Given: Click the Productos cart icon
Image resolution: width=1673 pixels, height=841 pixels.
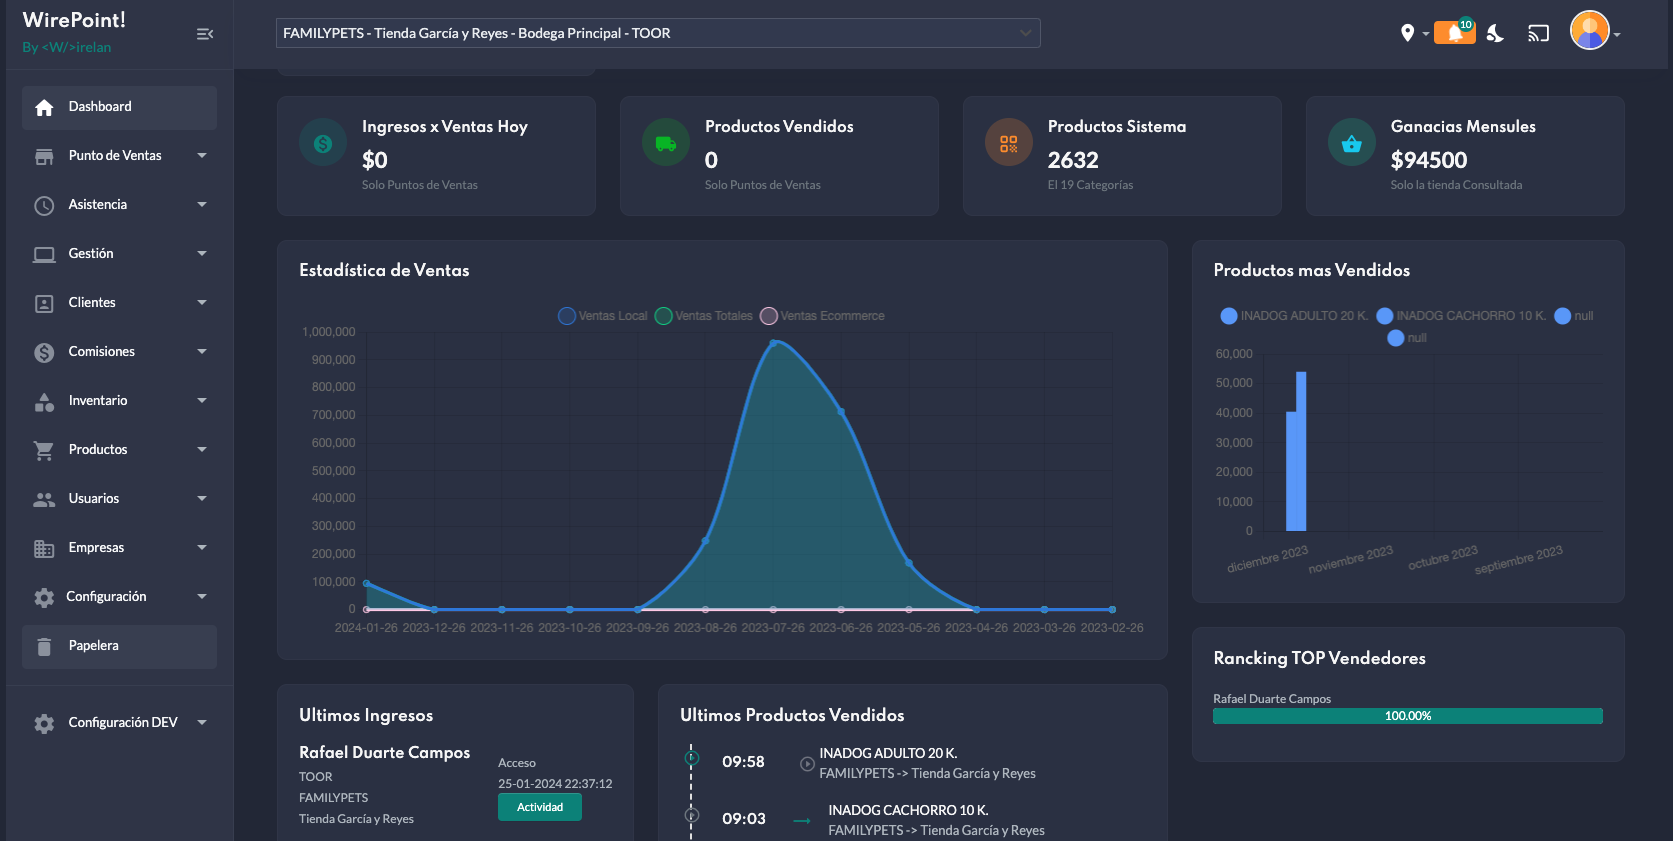Looking at the screenshot, I should click(44, 450).
